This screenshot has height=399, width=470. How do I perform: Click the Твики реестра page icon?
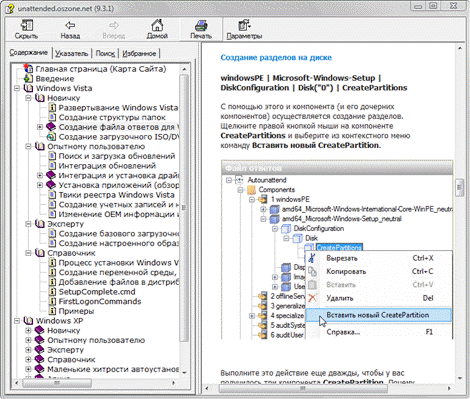click(52, 195)
